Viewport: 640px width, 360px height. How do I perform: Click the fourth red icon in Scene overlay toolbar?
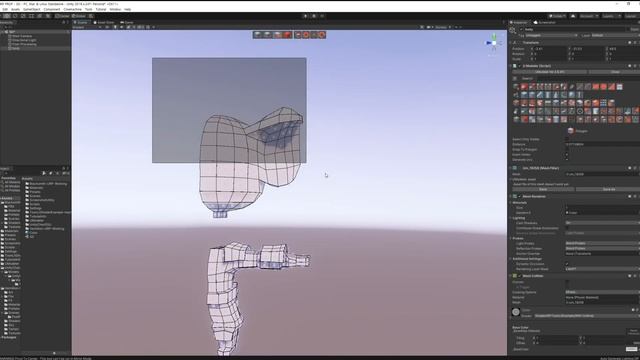pyautogui.click(x=288, y=35)
